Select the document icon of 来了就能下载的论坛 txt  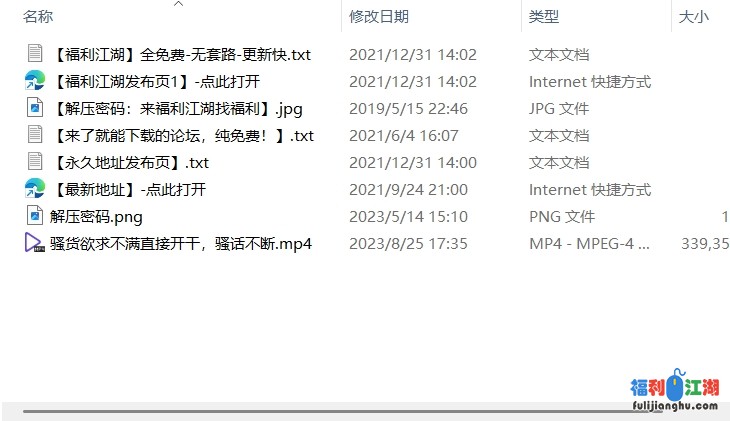(35, 135)
